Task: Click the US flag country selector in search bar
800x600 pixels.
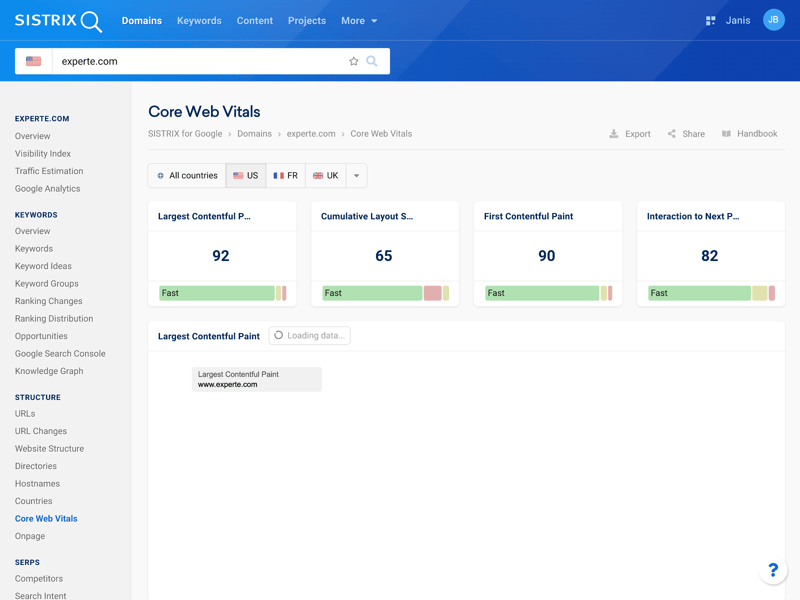Action: 34,61
